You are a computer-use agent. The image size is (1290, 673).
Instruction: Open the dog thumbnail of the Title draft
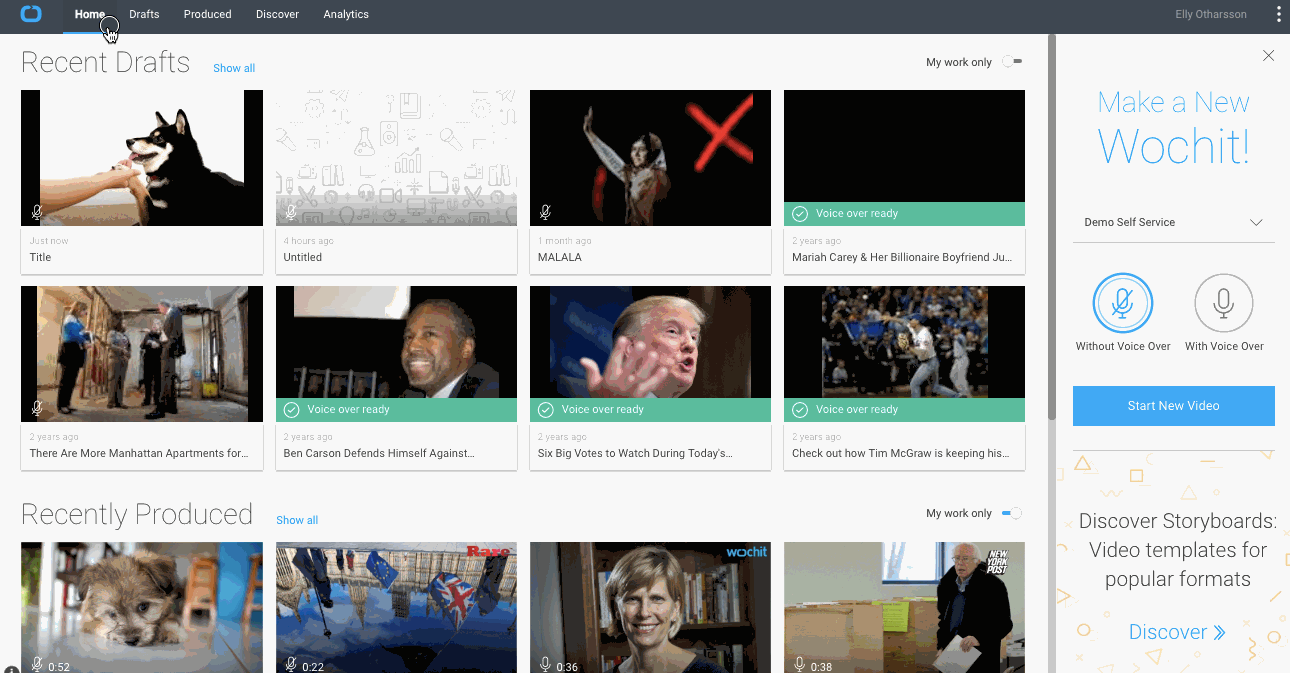142,158
